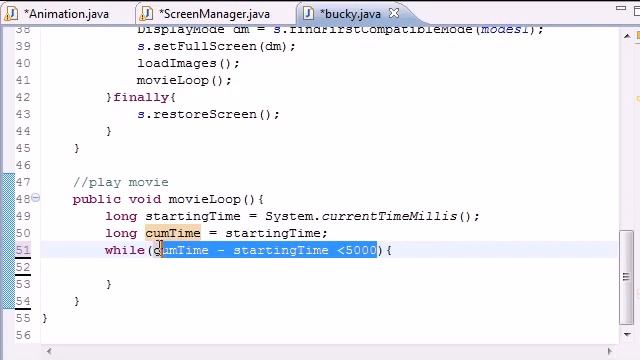Switch to the ScreenManager.java tab
The image size is (640, 360).
[x=214, y=14]
